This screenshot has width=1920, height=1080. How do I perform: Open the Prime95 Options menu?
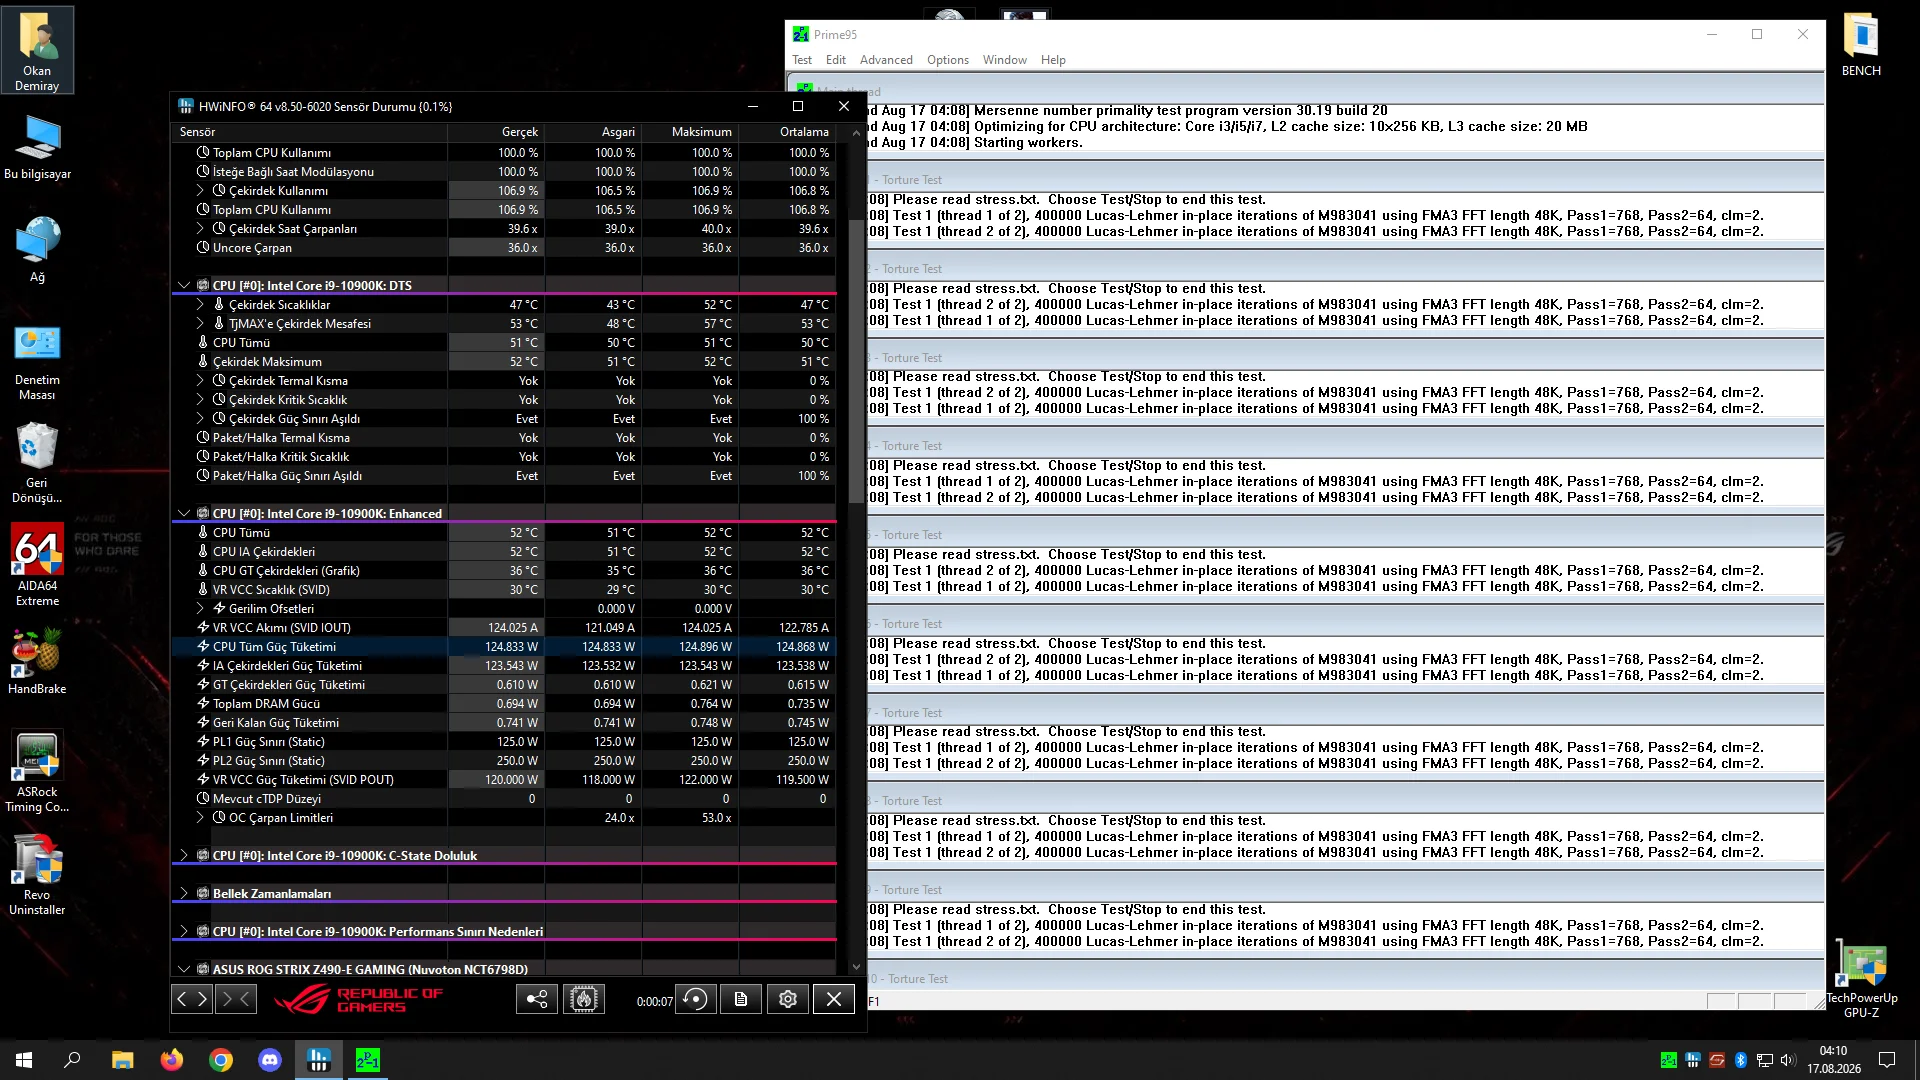[x=948, y=60]
